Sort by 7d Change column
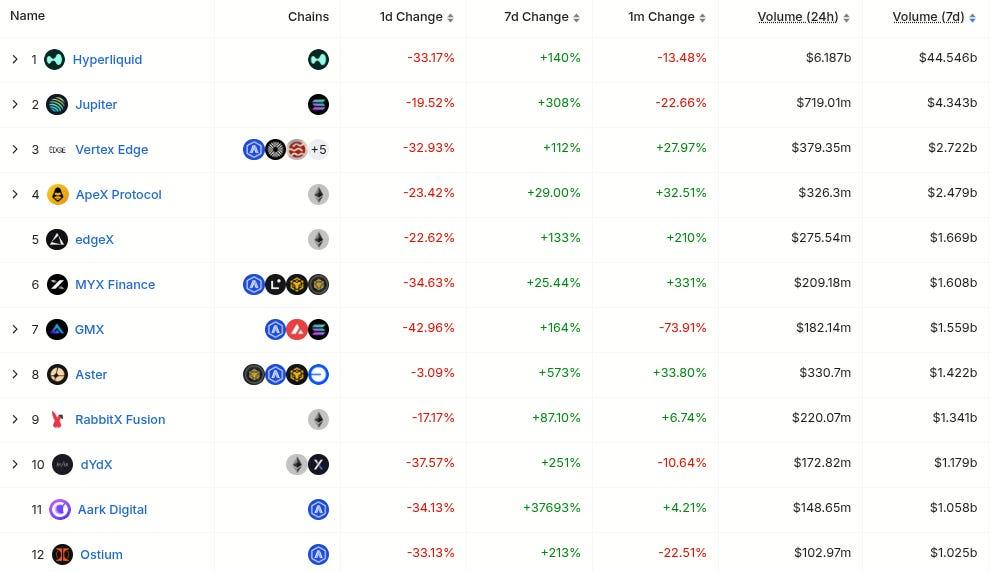 point(543,17)
